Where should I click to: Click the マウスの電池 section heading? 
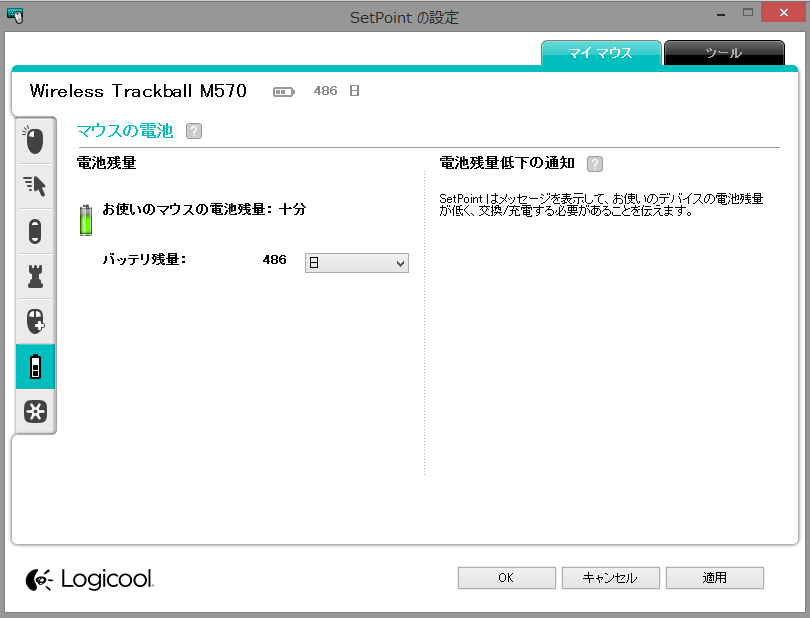tap(124, 131)
